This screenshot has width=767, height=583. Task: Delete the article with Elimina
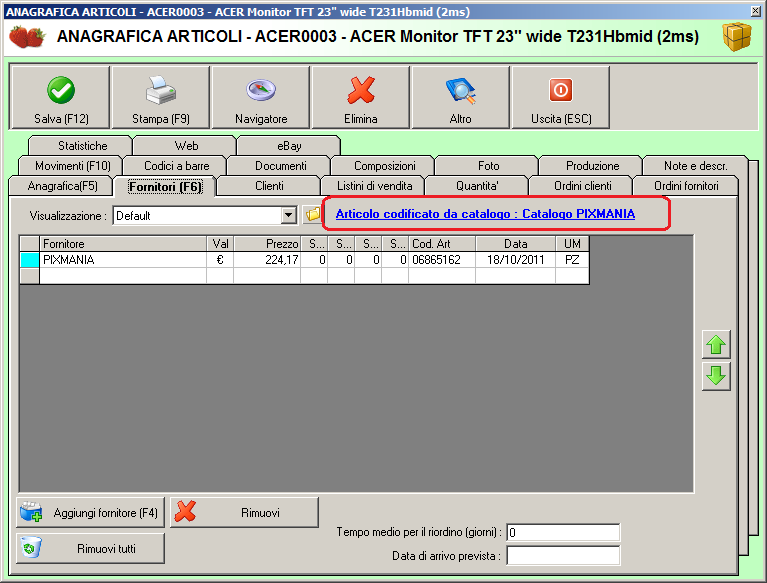[x=361, y=98]
